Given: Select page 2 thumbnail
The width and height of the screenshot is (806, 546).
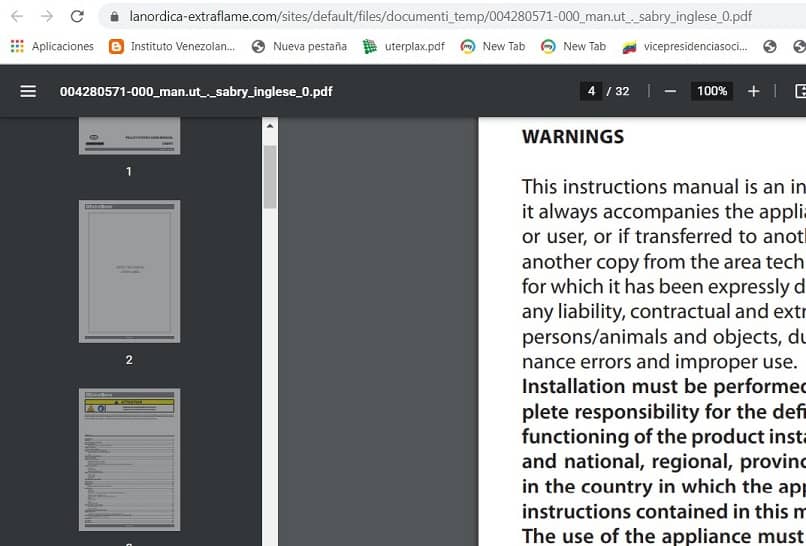Looking at the screenshot, I should [x=129, y=271].
